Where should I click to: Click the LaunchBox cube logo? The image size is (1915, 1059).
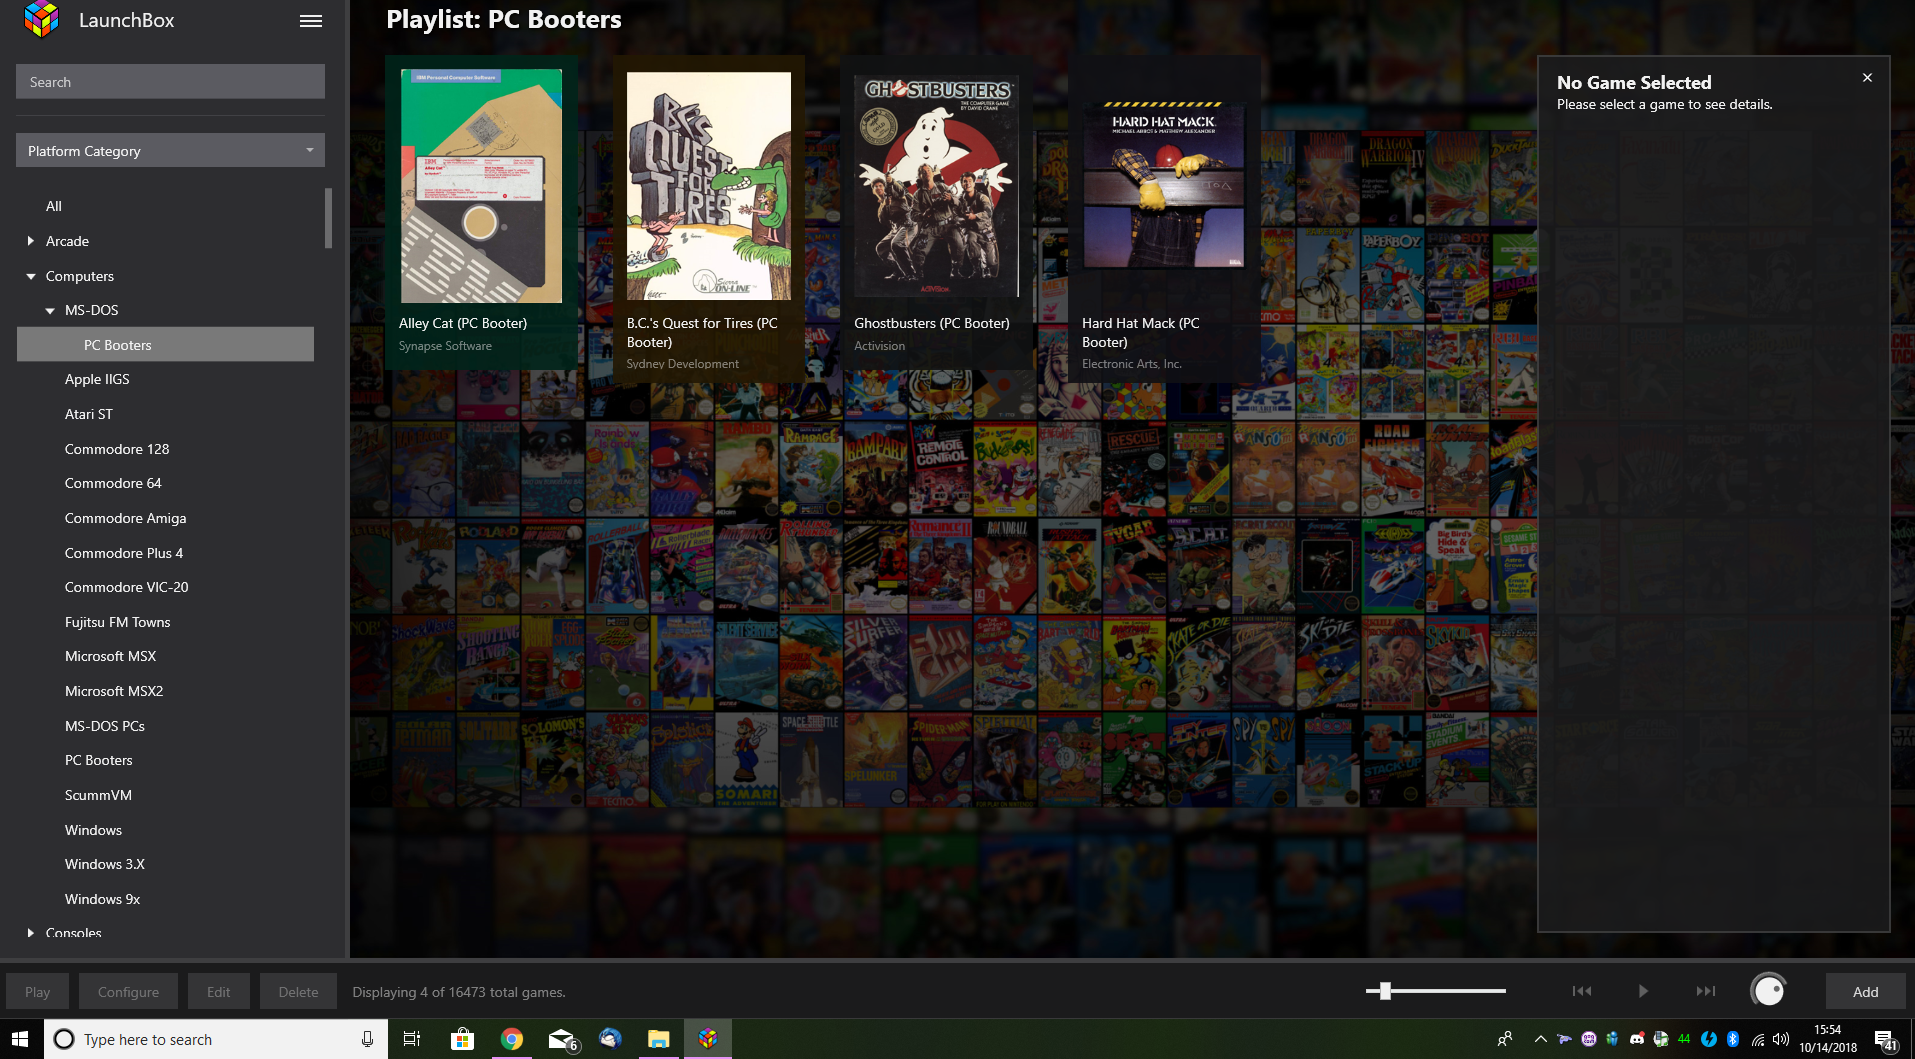[x=41, y=19]
